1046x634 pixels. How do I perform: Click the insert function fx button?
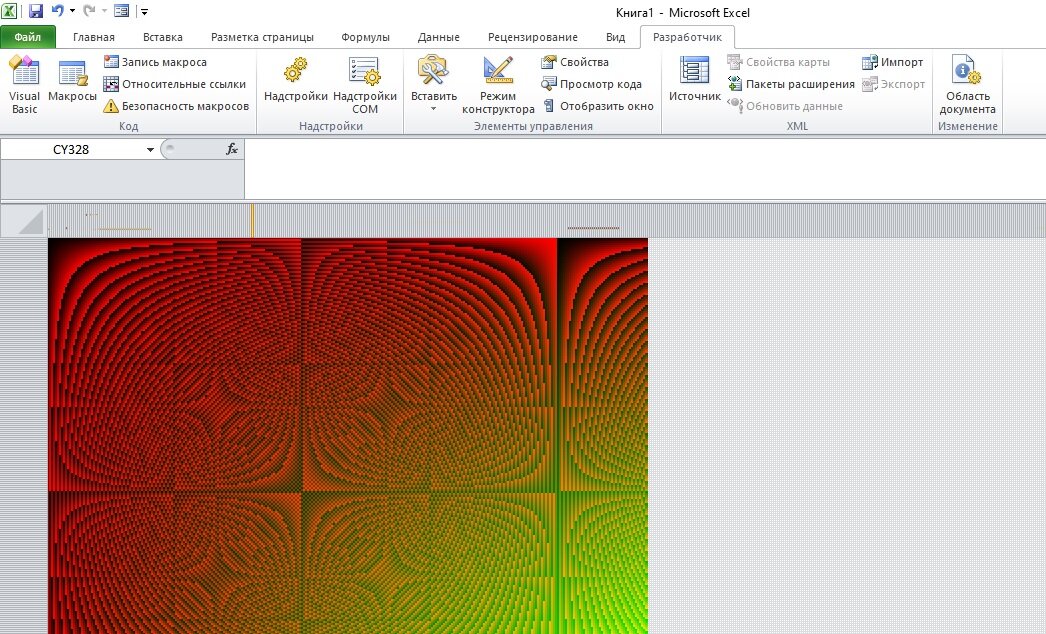tap(231, 149)
